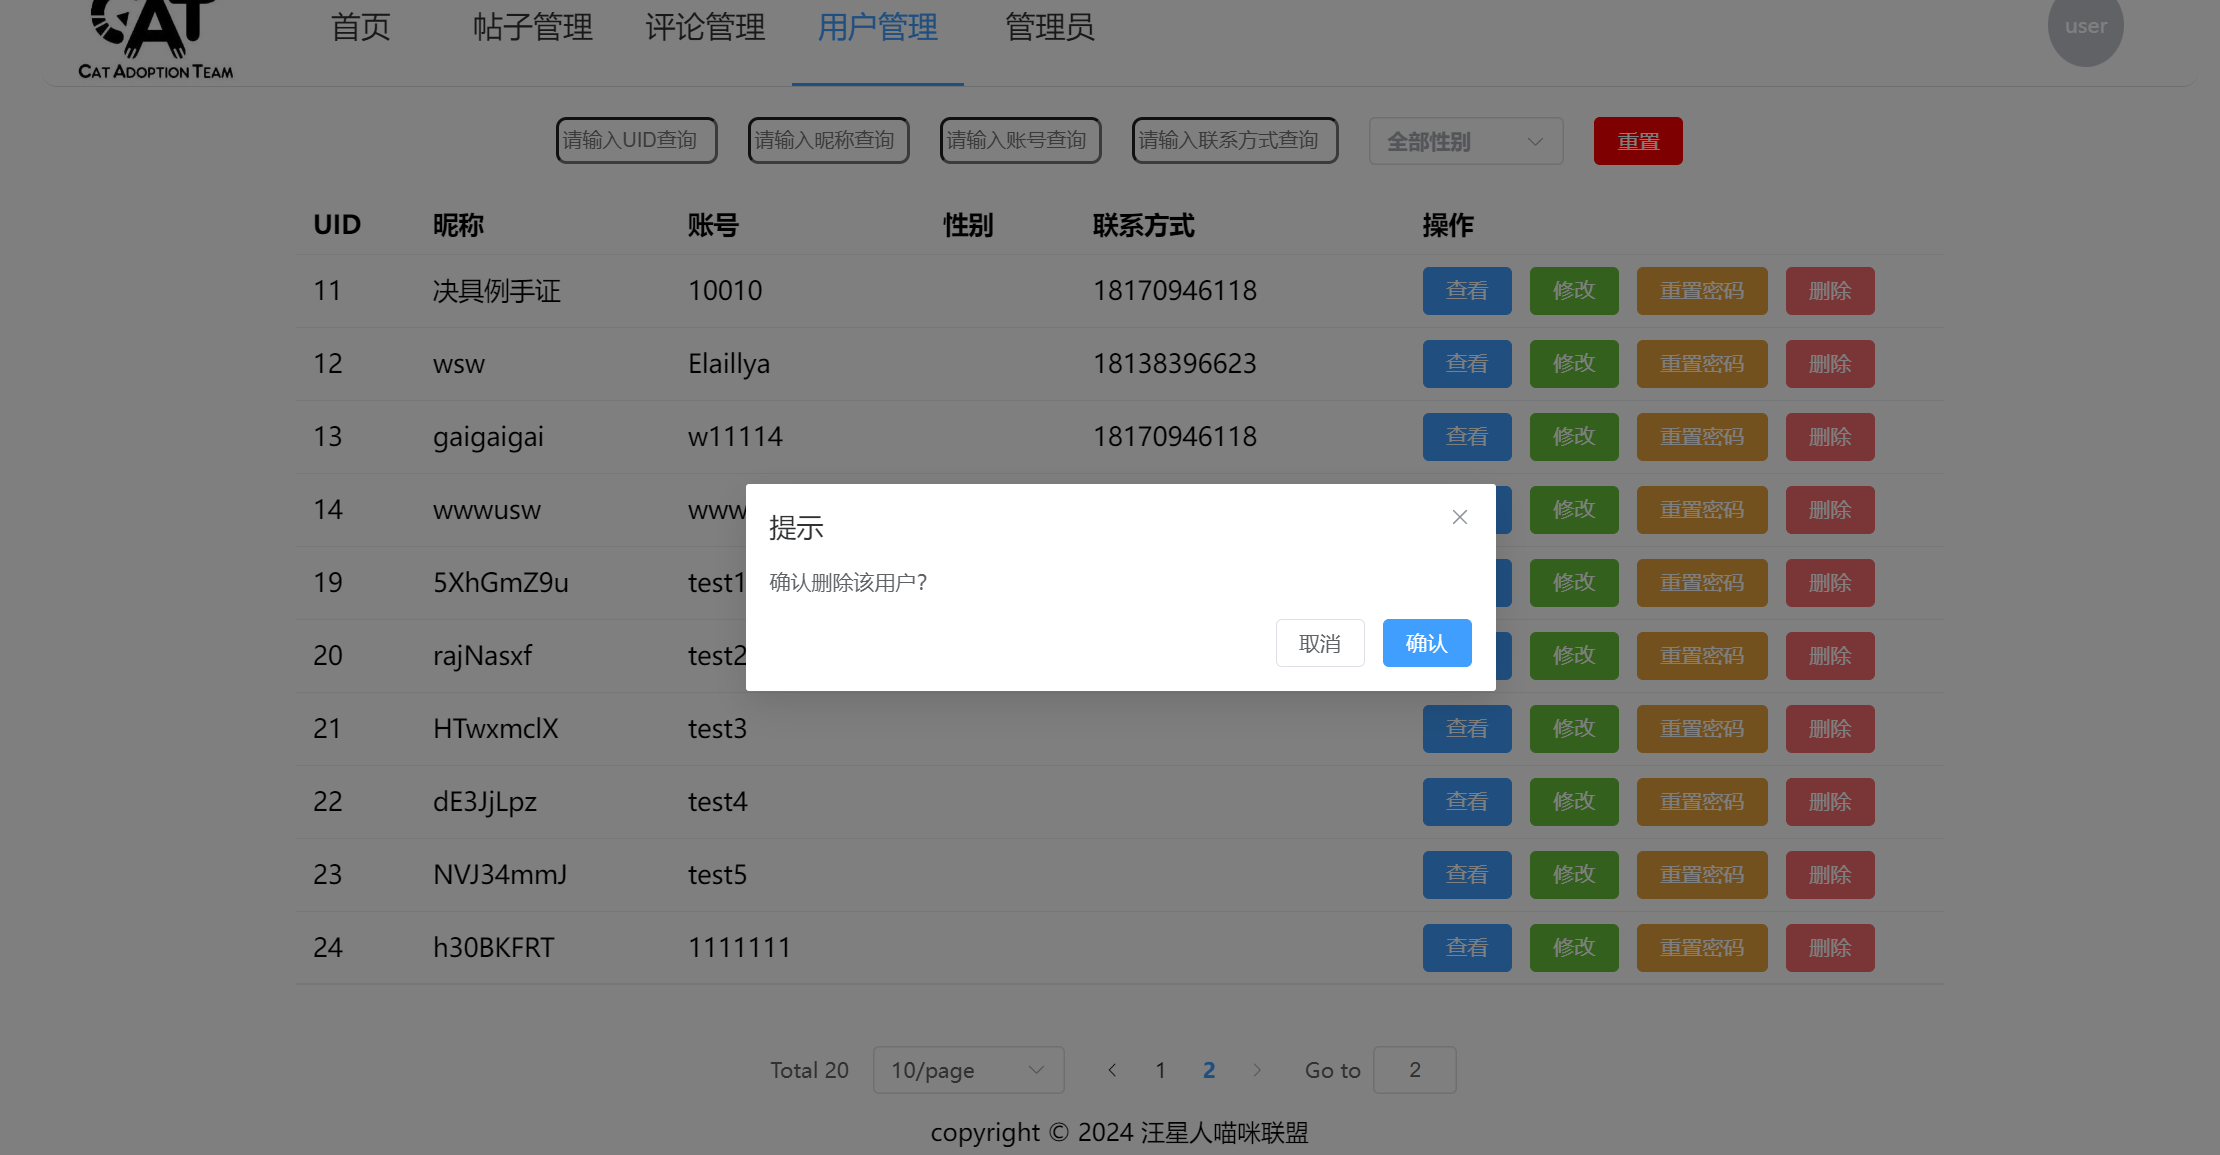Image resolution: width=2220 pixels, height=1155 pixels.
Task: Select page 1 in the pagination
Action: pyautogui.click(x=1160, y=1070)
